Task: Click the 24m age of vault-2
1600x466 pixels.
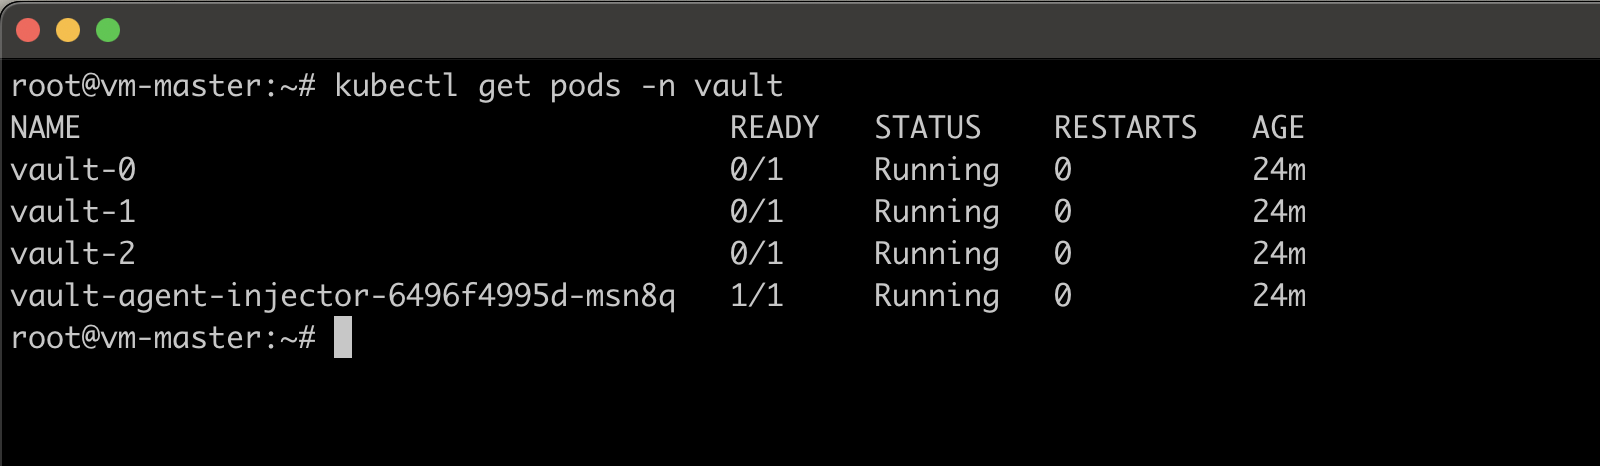Action: 1279,254
